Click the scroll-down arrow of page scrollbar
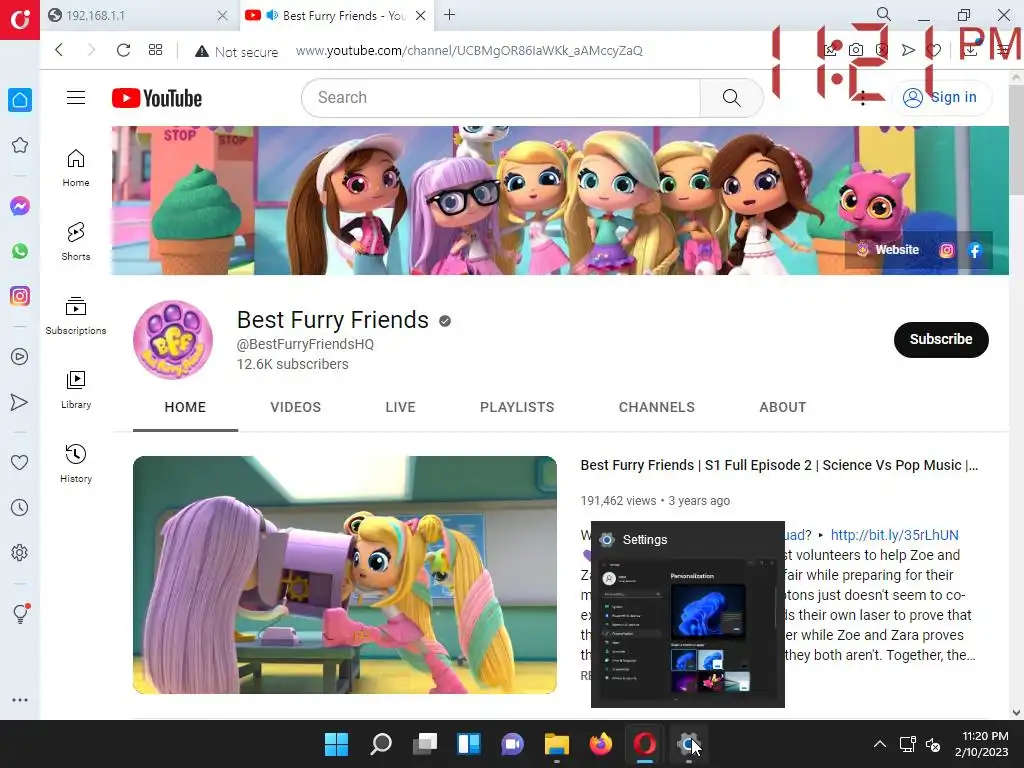The height and width of the screenshot is (768, 1024). coord(1016,712)
